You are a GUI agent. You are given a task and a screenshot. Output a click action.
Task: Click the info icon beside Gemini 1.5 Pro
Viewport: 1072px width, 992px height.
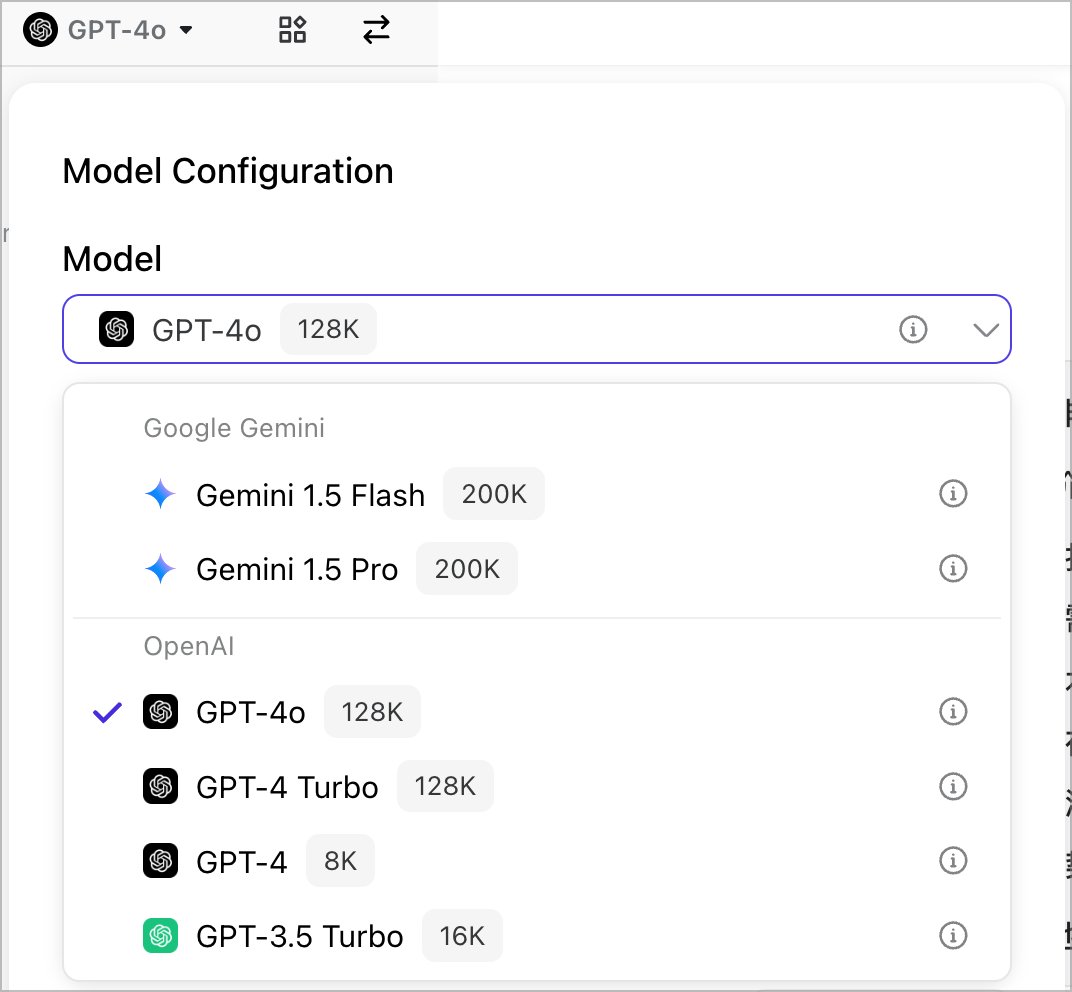(x=953, y=569)
